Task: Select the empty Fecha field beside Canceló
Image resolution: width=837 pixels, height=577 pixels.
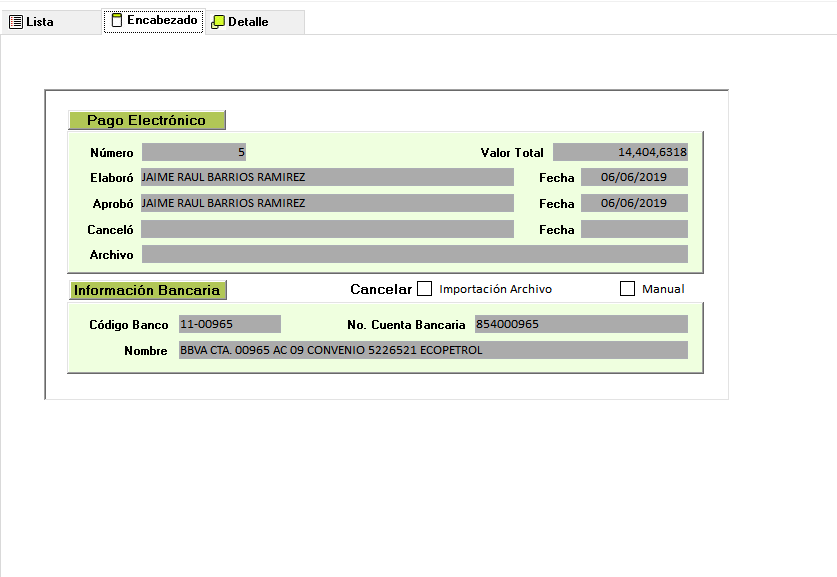Action: [x=634, y=229]
